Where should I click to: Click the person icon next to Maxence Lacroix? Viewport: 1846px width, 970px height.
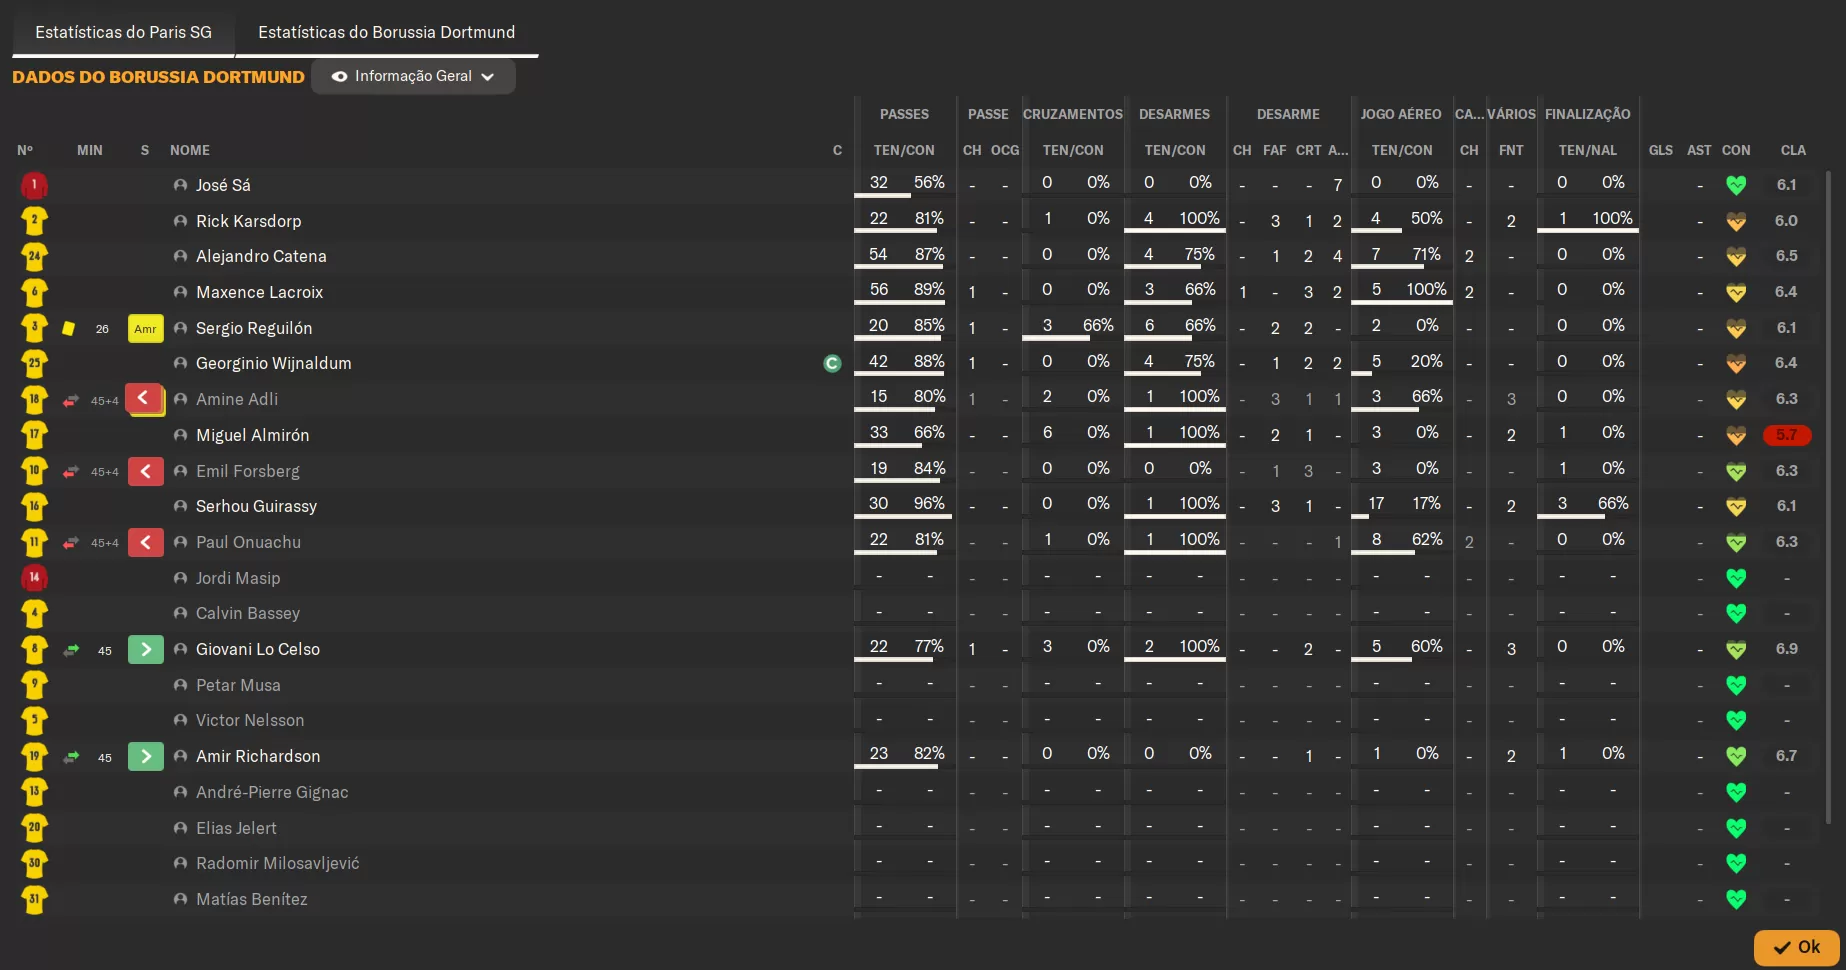click(x=180, y=292)
